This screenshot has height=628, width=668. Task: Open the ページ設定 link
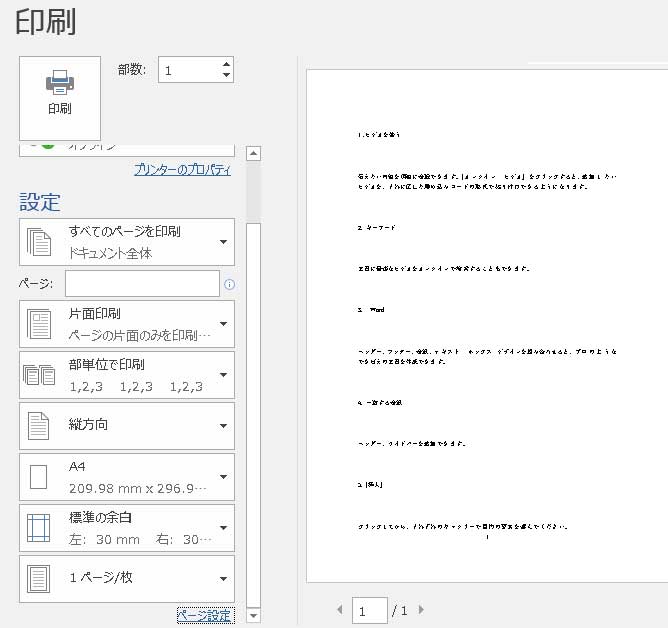tap(204, 615)
